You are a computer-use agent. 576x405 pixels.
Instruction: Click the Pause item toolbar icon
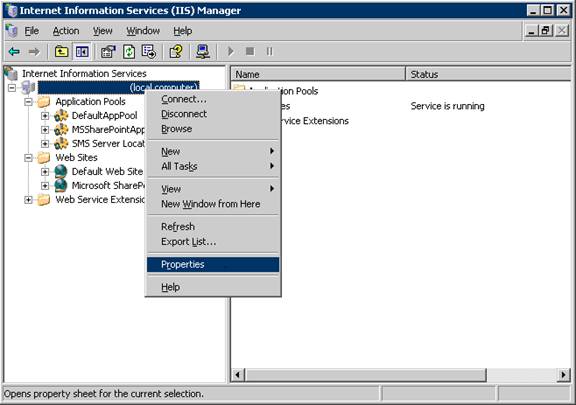click(270, 51)
